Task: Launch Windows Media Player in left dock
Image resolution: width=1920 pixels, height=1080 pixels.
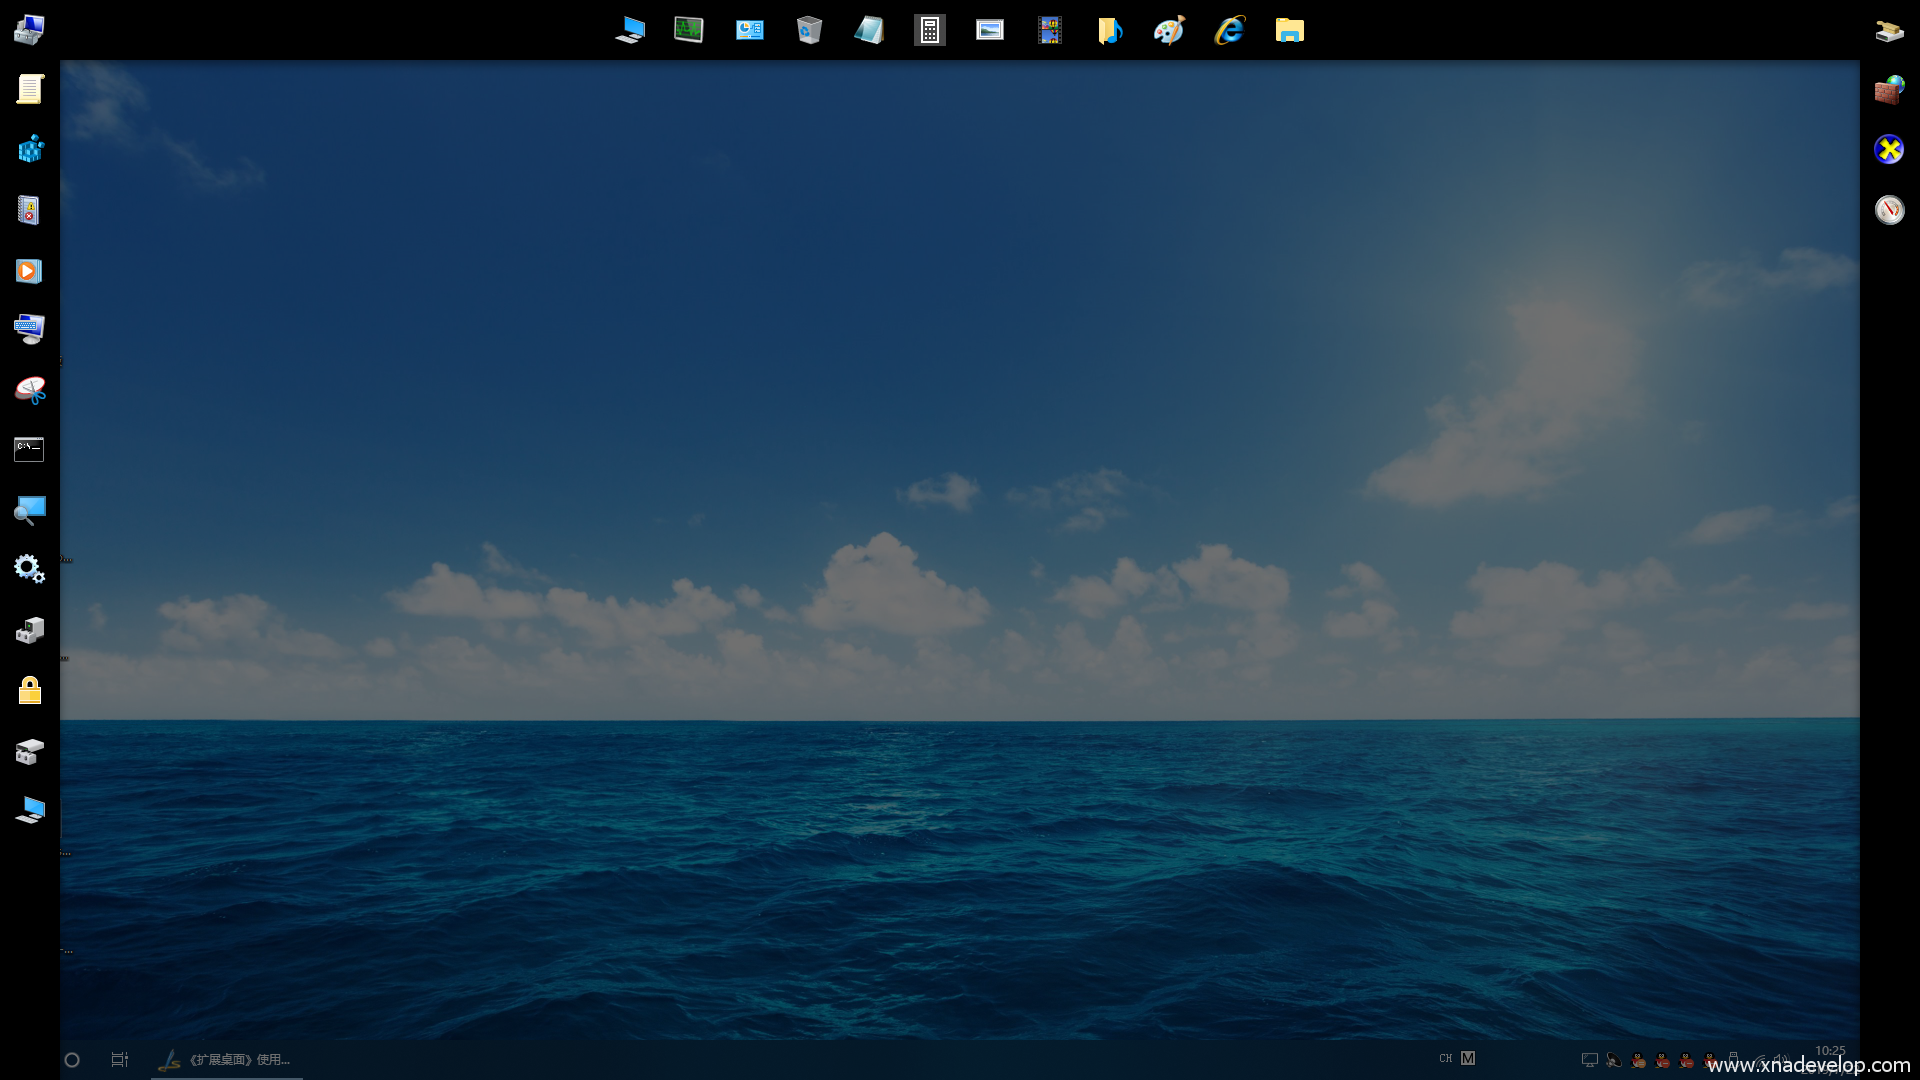Action: (x=29, y=271)
